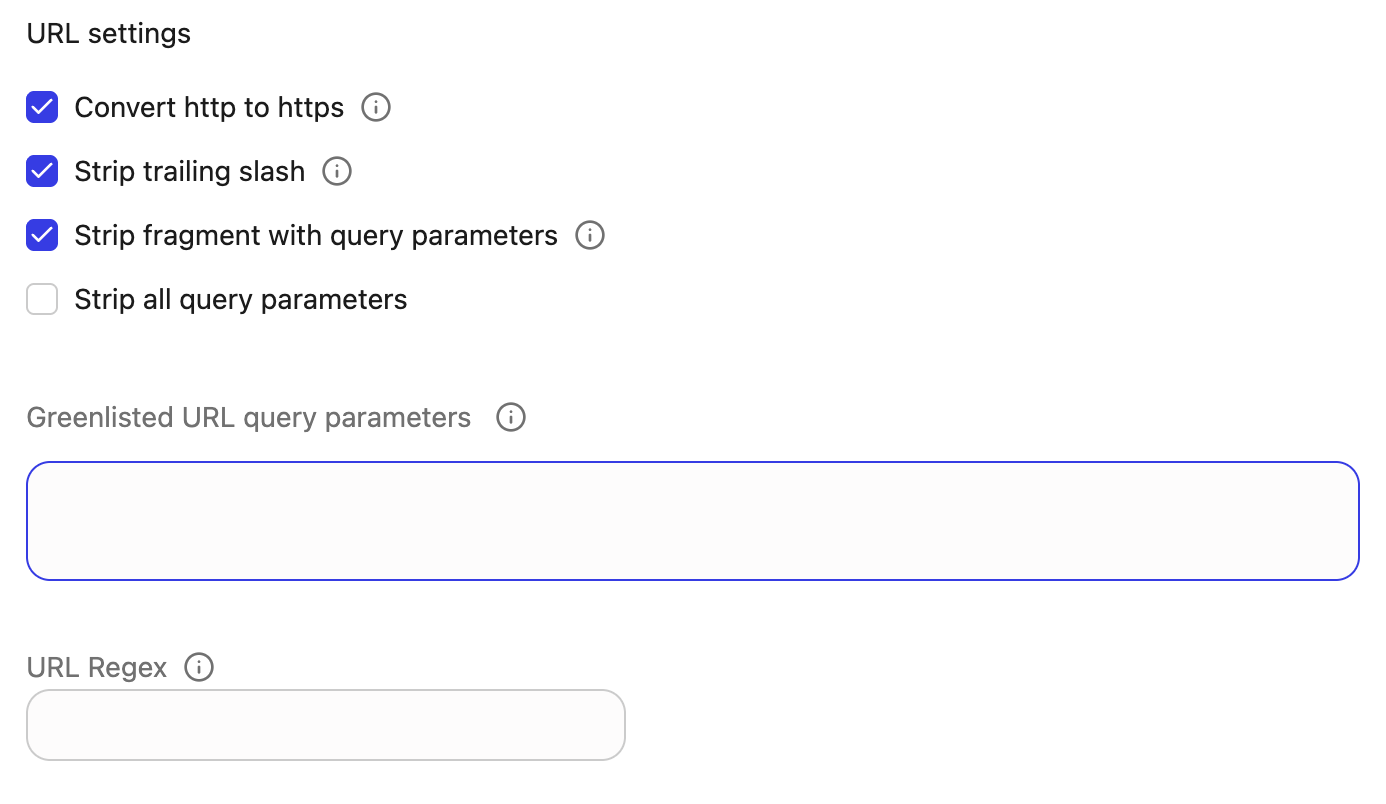Screen dimensions: 1386x804
Task: Toggle the checked box left of Strip trailing slash
Action: (42, 171)
